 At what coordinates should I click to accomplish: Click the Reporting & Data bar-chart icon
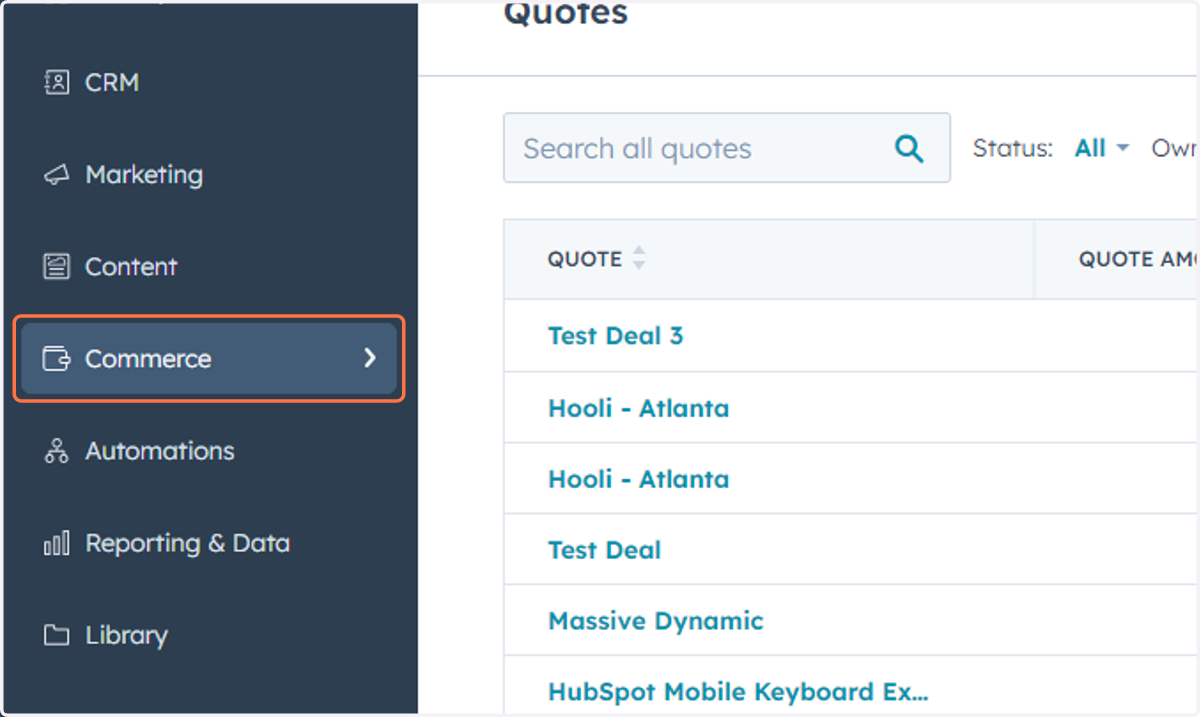point(57,543)
